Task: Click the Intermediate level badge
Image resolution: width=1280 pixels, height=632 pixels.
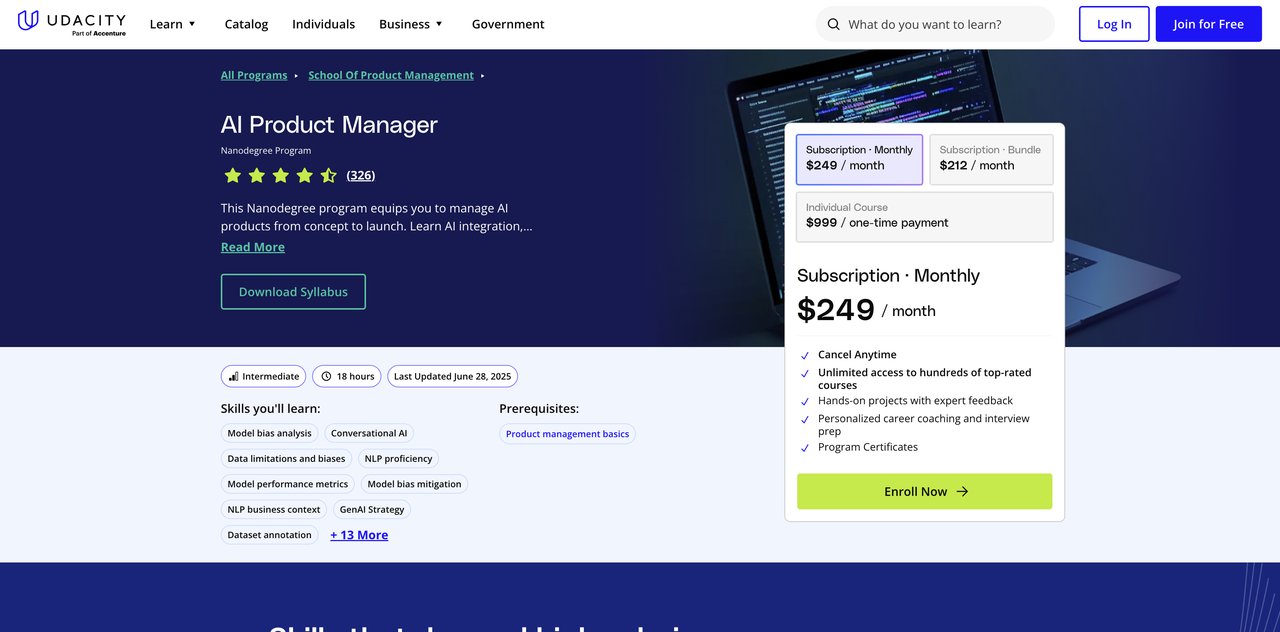Action: coord(264,377)
